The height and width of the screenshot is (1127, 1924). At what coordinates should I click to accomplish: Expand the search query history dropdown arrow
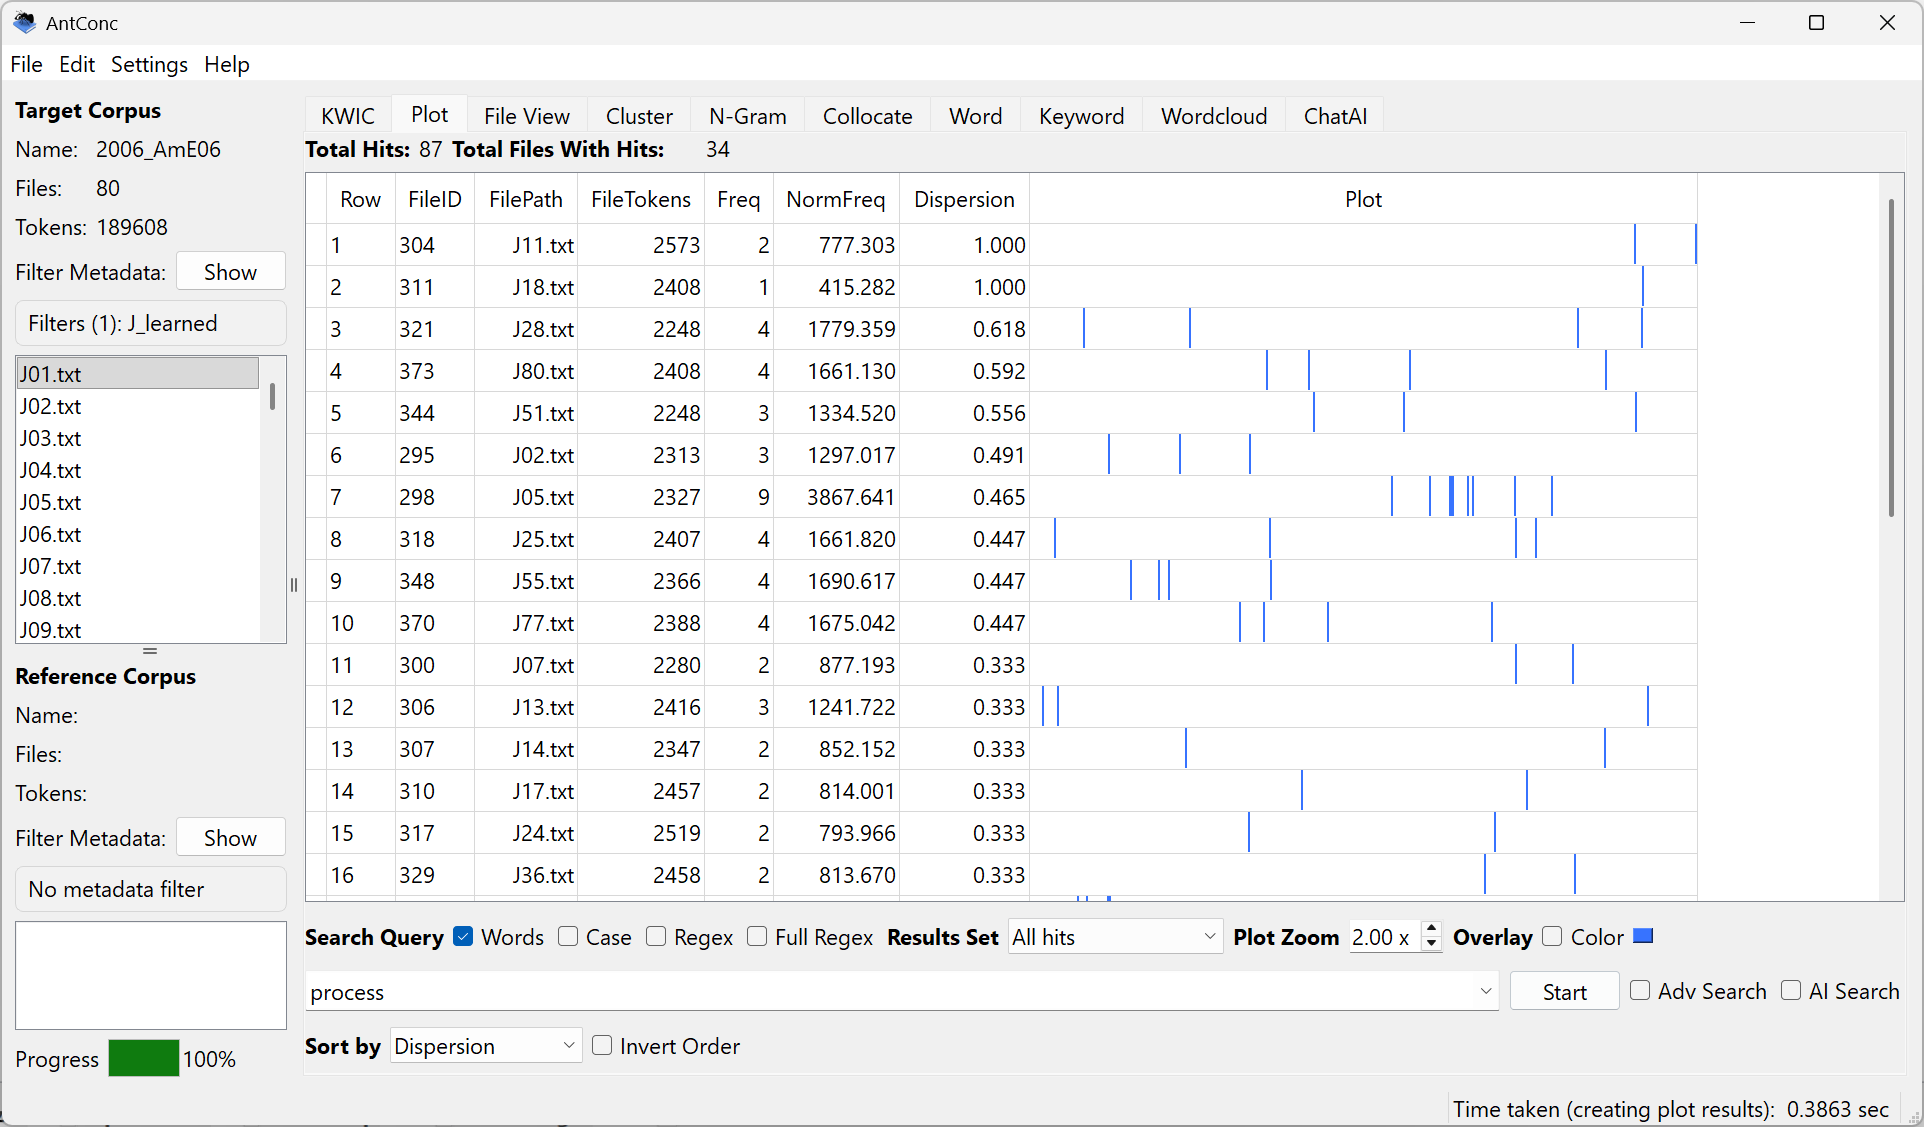click(1486, 991)
